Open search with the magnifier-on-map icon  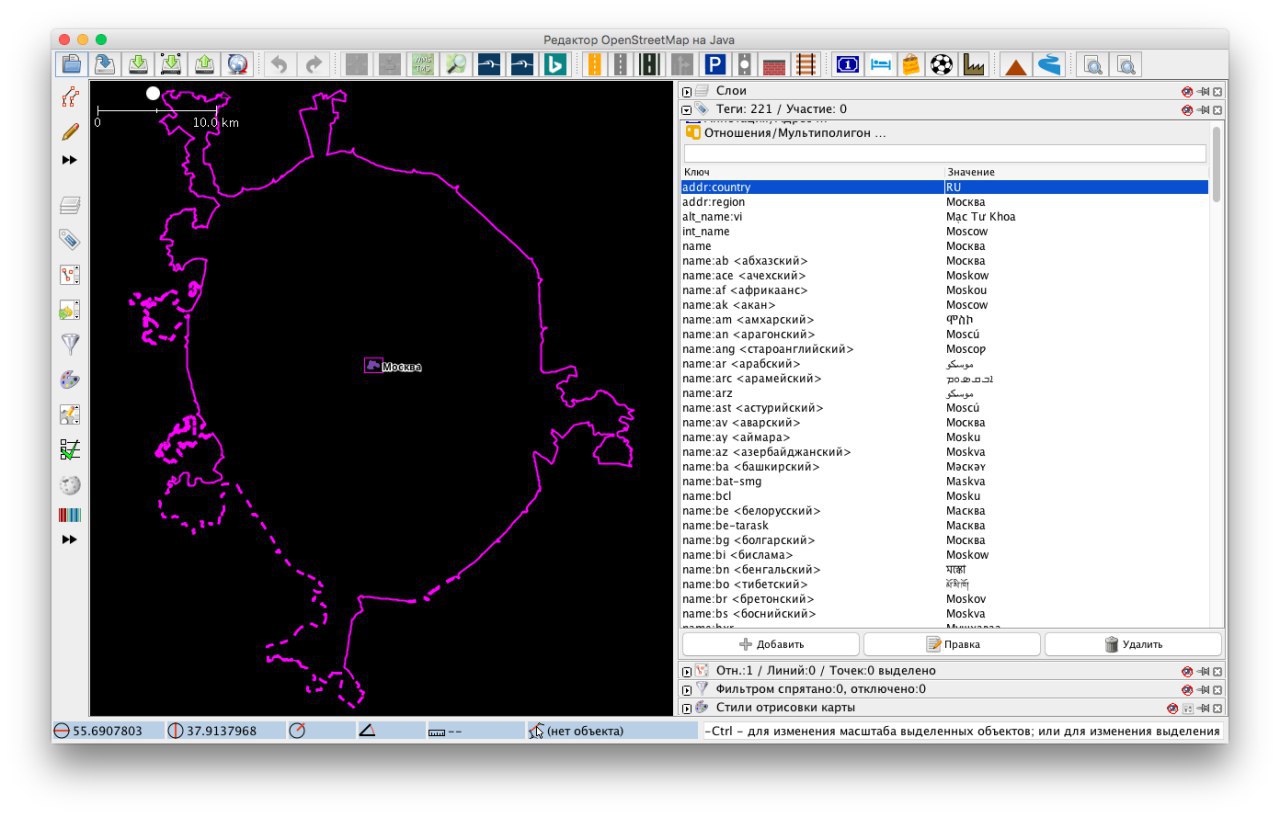[x=456, y=64]
